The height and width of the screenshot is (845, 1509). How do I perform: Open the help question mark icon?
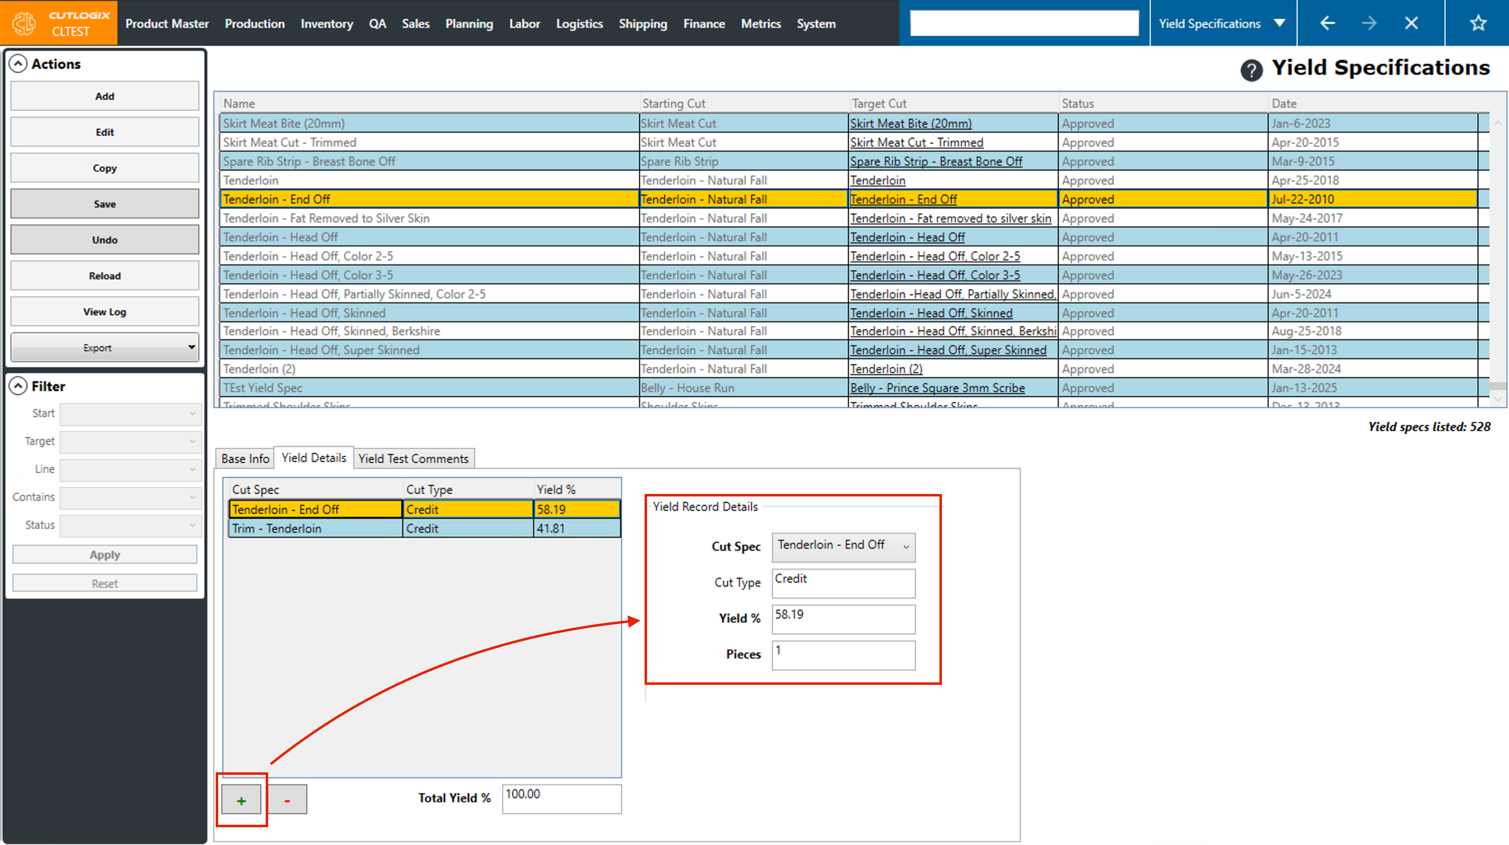1251,70
